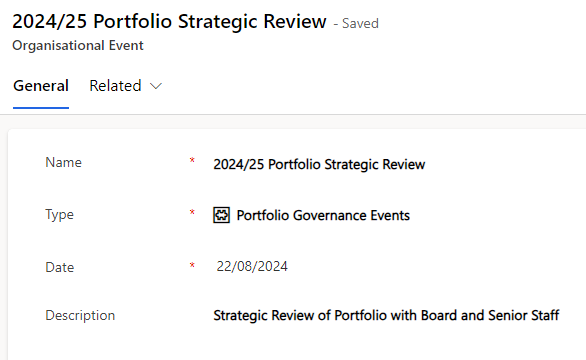Viewport: 586px width, 360px height.
Task: Click the Organisational Event subtitle text
Action: click(78, 46)
